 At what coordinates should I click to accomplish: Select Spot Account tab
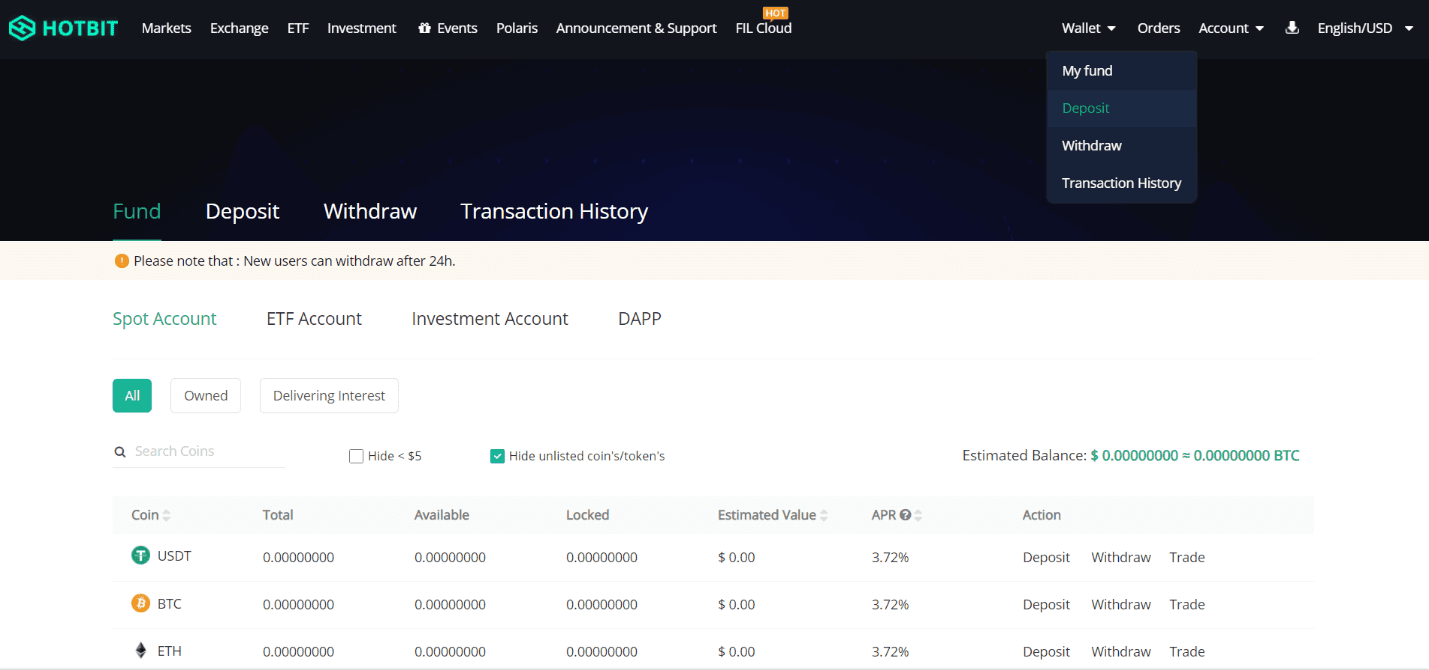pos(165,319)
